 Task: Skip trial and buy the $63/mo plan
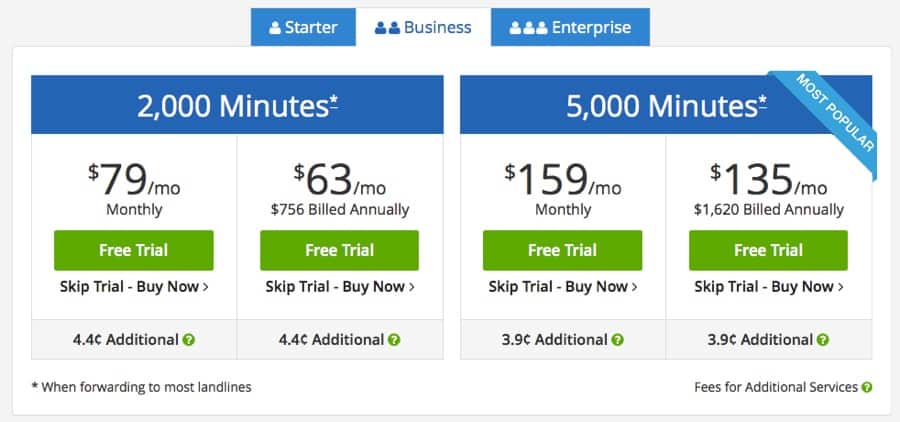[339, 287]
